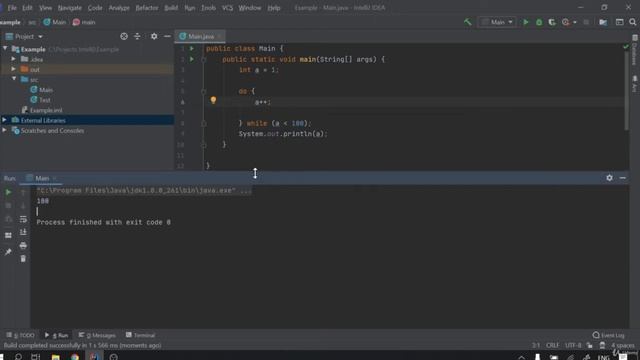This screenshot has height=360, width=640.
Task: Expand External Libraries node
Action: [x=4, y=120]
